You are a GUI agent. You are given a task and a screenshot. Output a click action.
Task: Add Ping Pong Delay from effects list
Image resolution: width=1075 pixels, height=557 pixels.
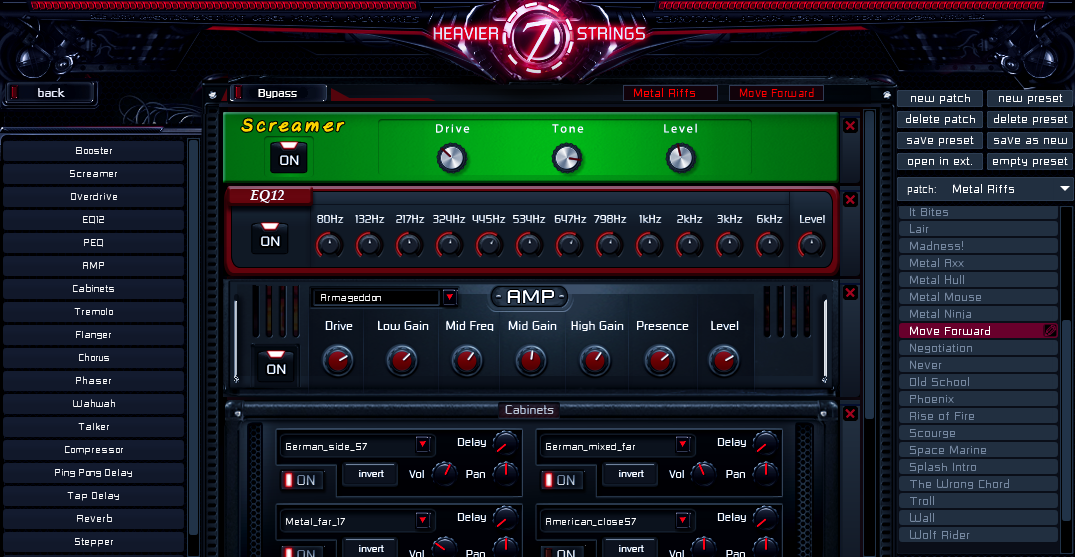(x=93, y=473)
